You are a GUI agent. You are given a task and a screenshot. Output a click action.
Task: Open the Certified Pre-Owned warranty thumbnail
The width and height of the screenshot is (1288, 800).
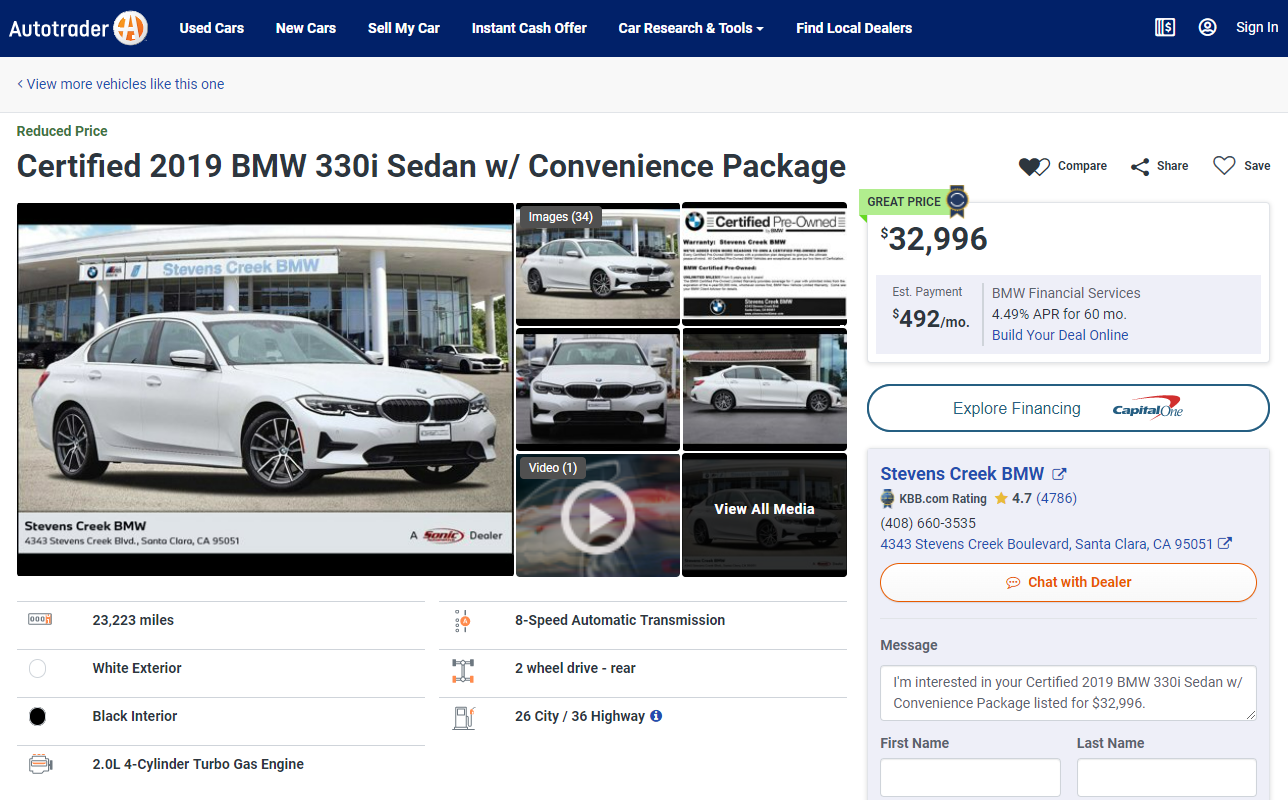(765, 263)
